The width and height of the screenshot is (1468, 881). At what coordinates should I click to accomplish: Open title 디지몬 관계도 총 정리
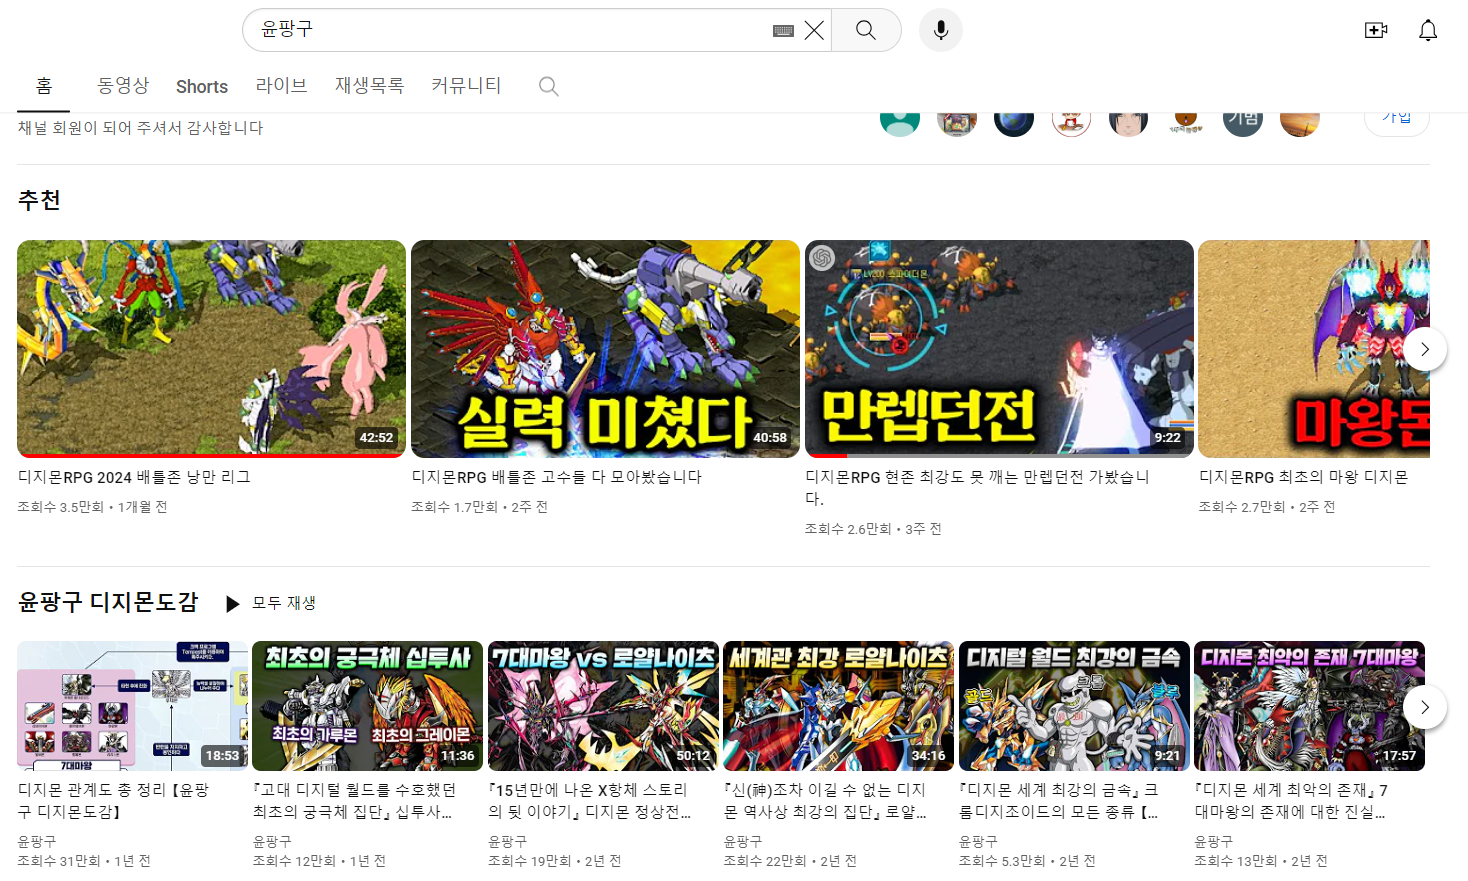click(114, 801)
